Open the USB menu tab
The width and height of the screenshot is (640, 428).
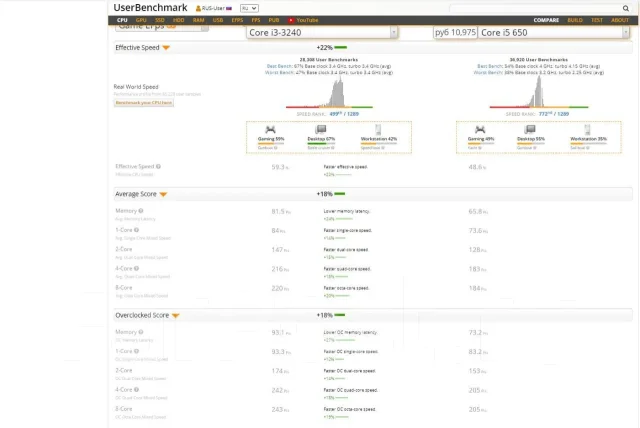click(218, 20)
